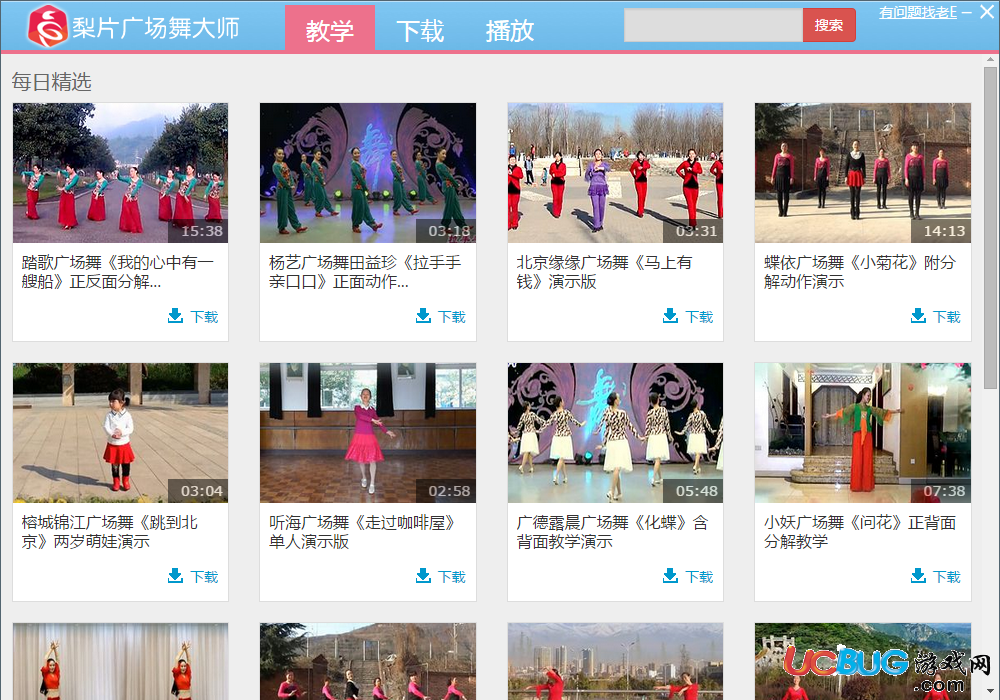Click the red 搜索 button
This screenshot has width=1000, height=700.
(828, 25)
